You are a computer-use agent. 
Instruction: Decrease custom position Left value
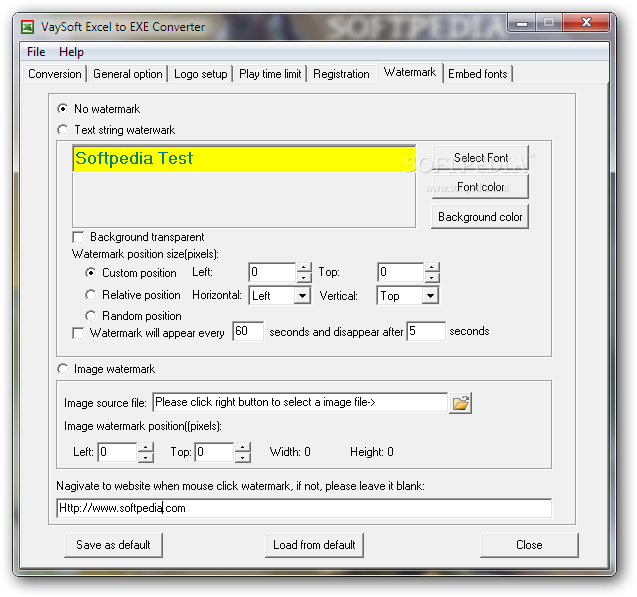click(304, 277)
